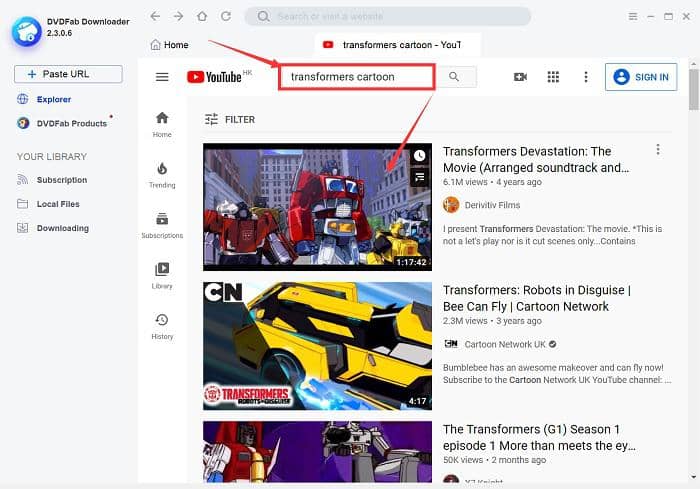Click the SIGN IN button

click(x=641, y=77)
